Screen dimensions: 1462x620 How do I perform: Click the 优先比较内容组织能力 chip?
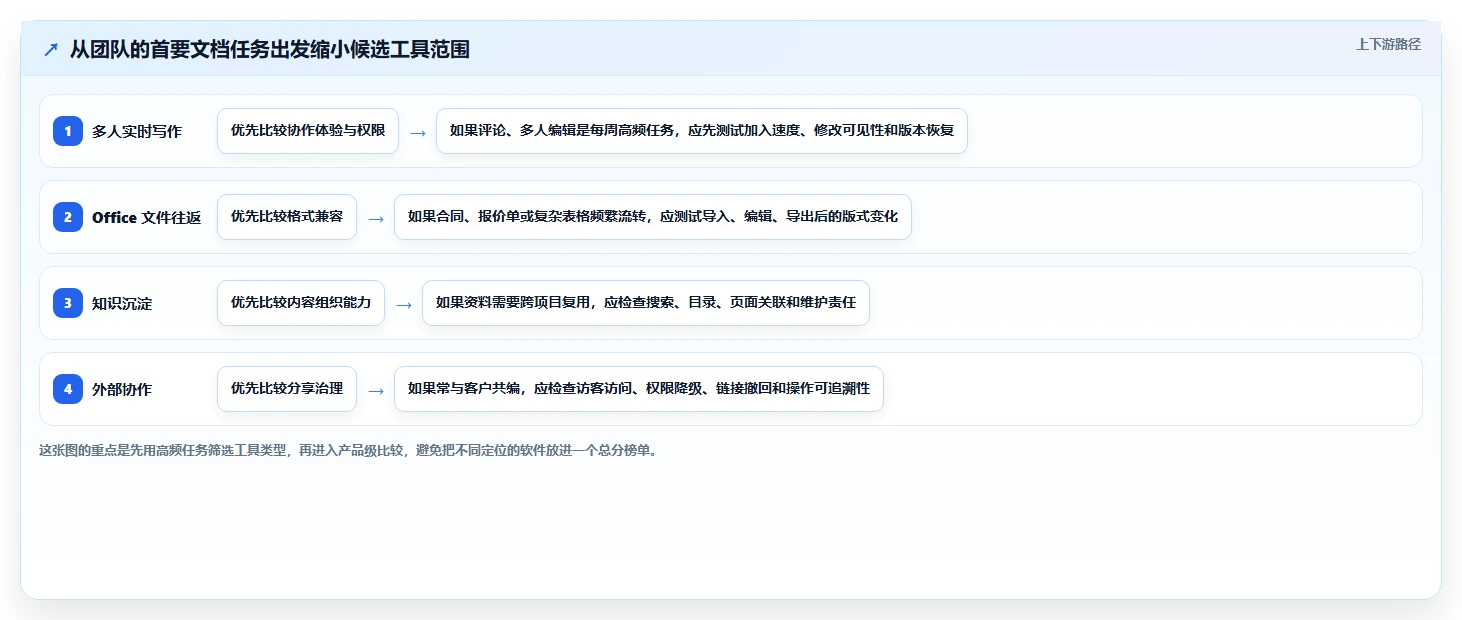[x=301, y=303]
